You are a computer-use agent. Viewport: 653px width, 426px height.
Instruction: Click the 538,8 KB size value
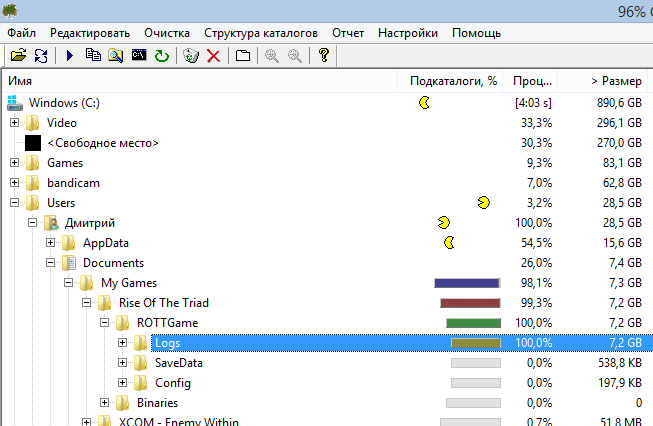620,363
